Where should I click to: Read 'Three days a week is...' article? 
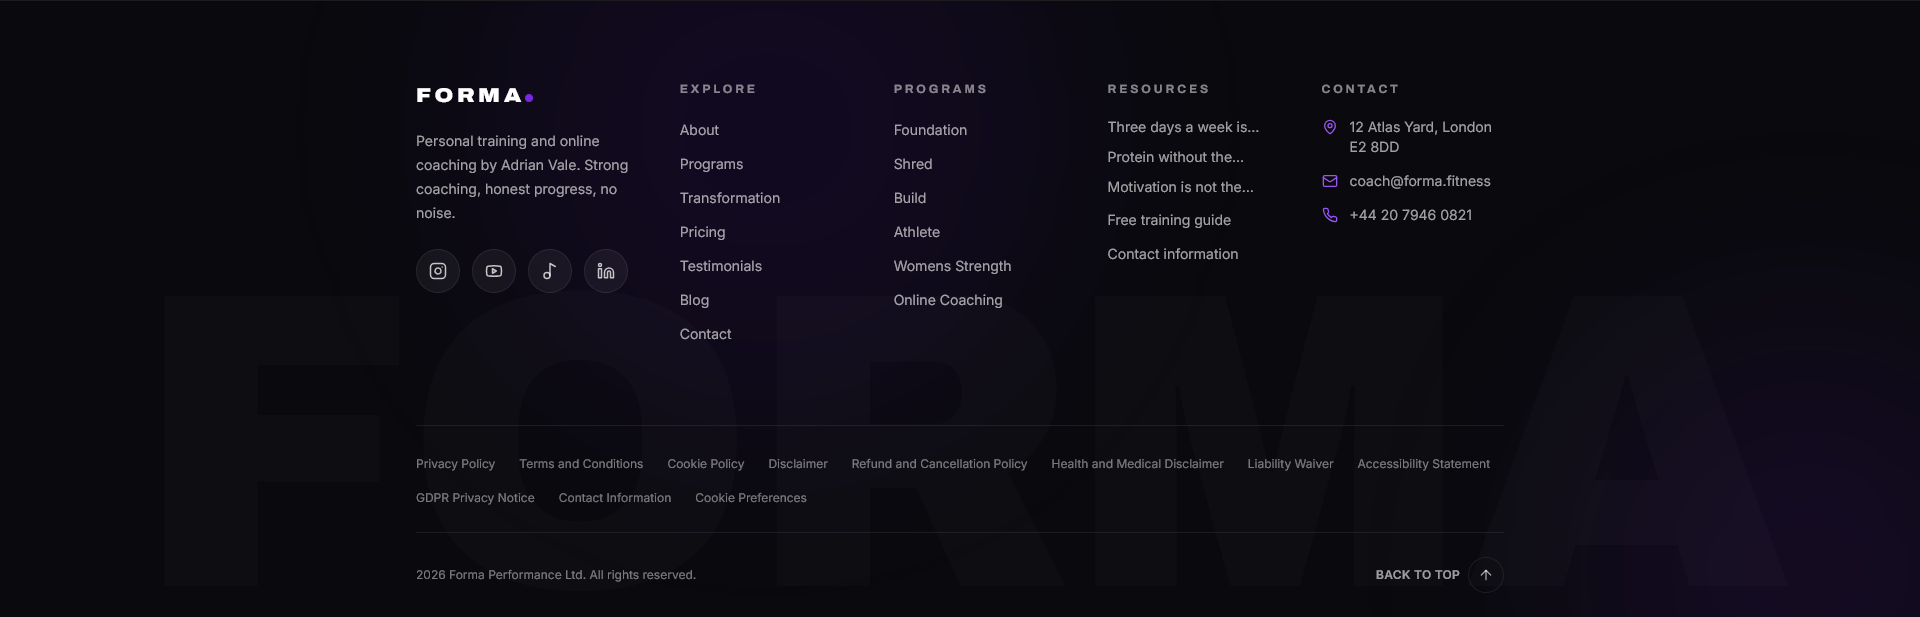coord(1183,127)
